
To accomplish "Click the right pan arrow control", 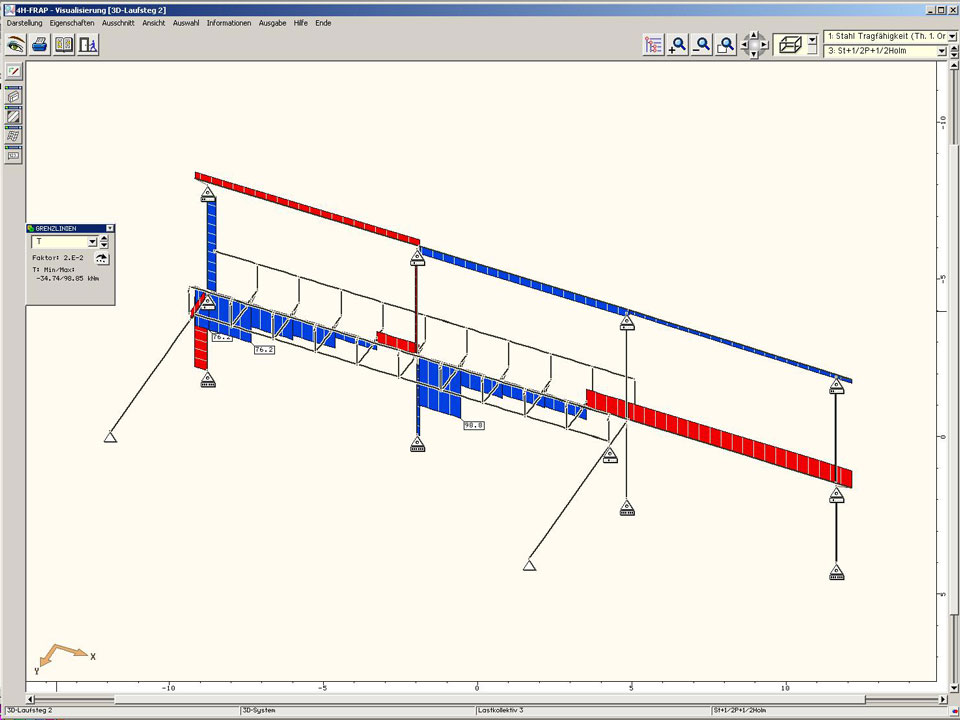I will [766, 44].
